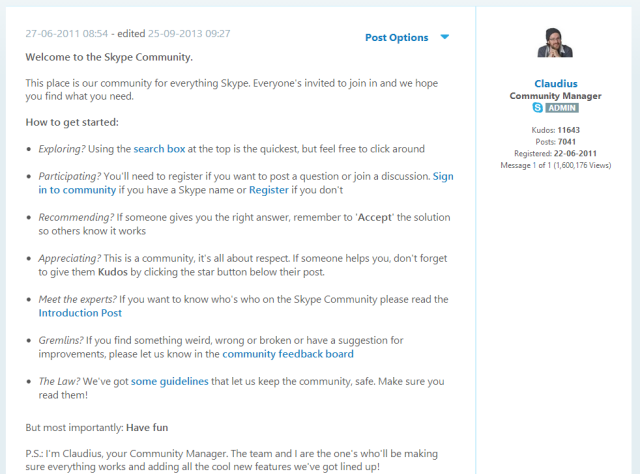Click the original post date 27-06-2011 08:54
The width and height of the screenshot is (640, 474).
point(67,33)
